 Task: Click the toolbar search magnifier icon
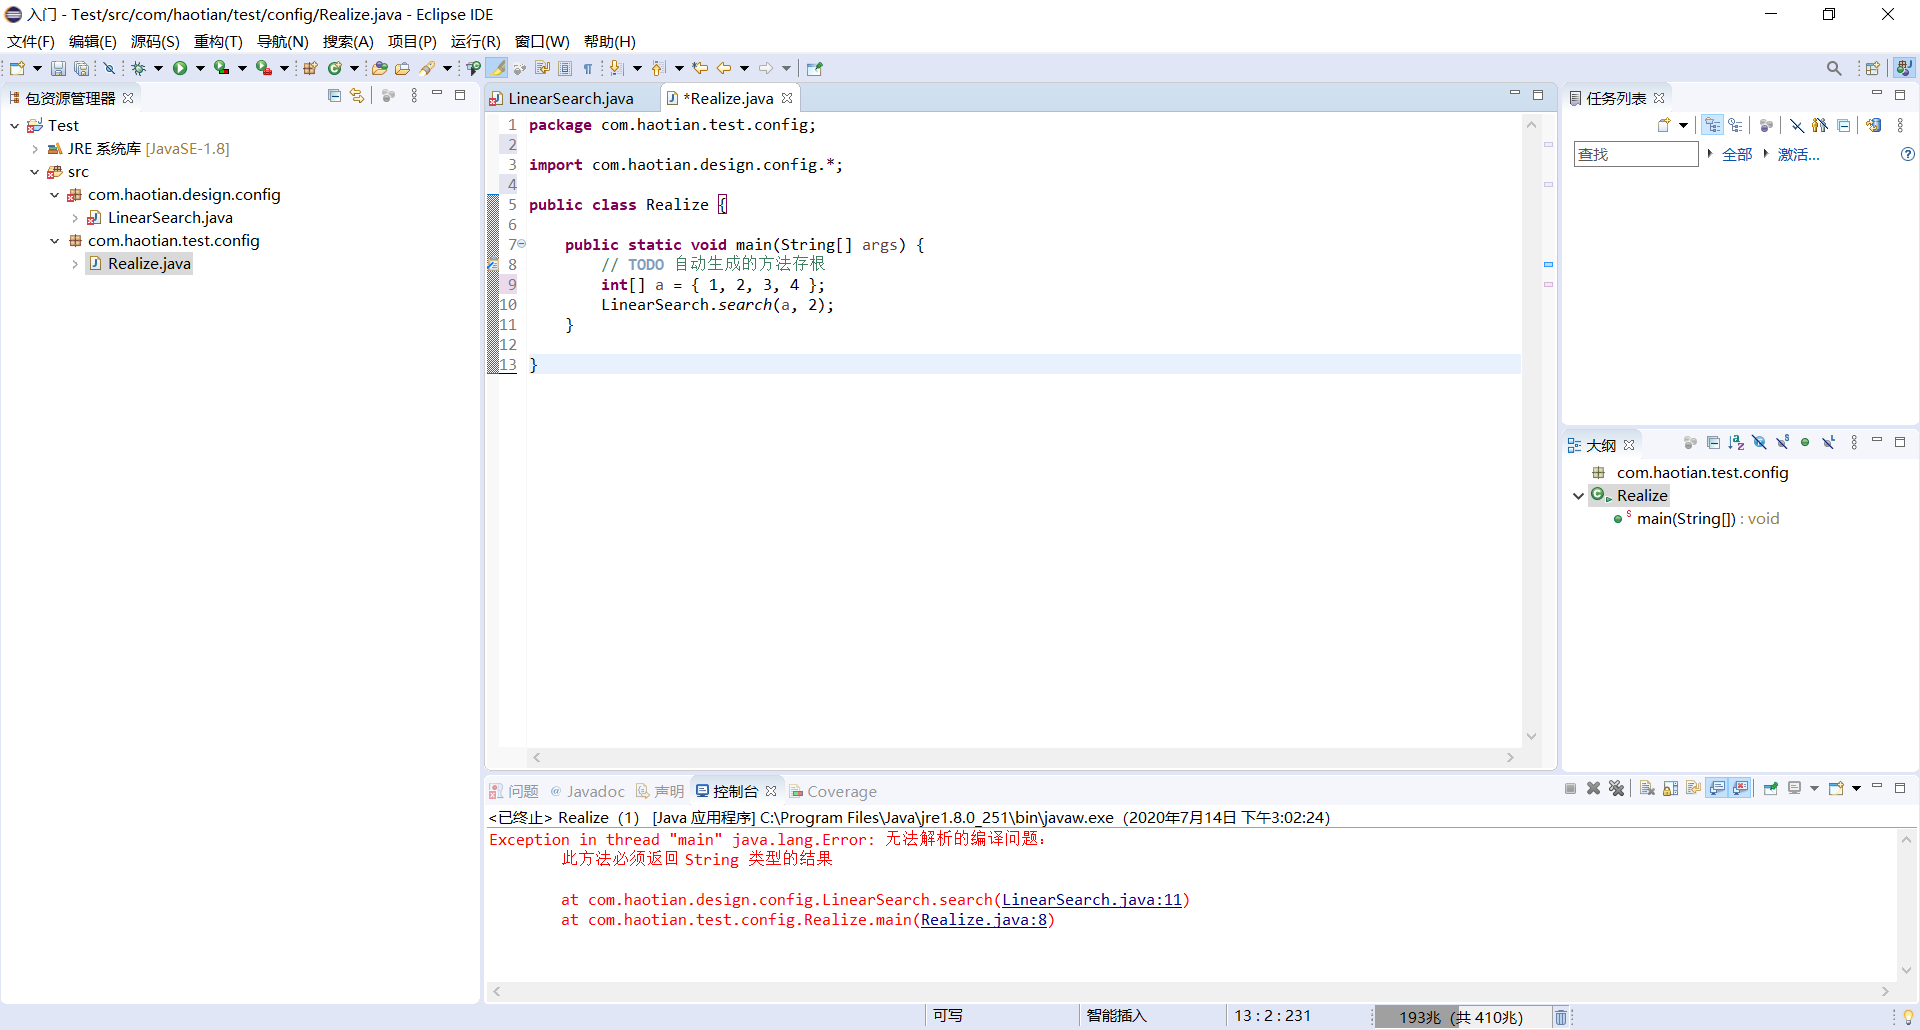[x=1834, y=68]
